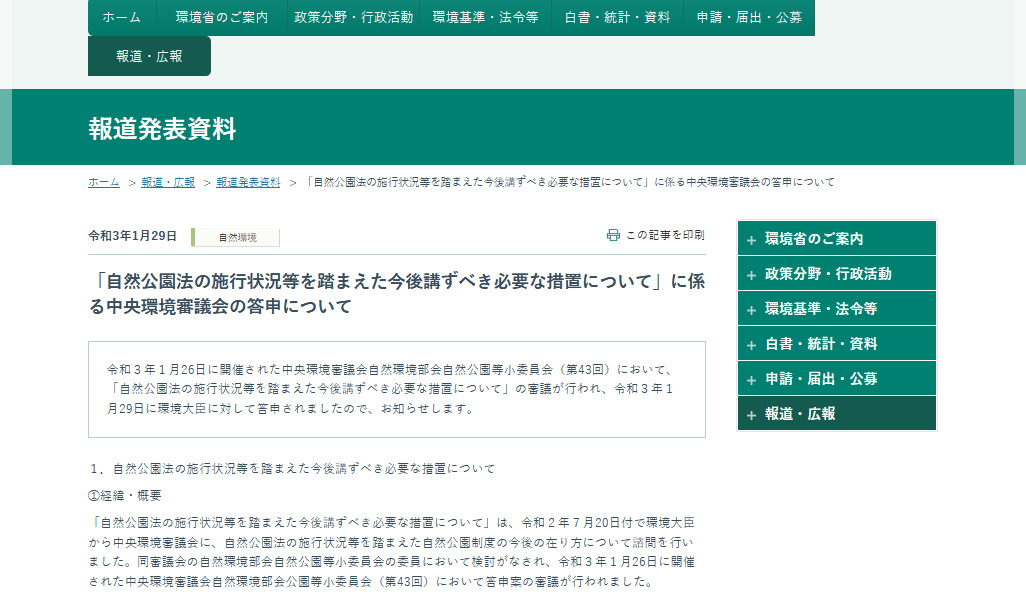This screenshot has height=609, width=1026.
Task: Open 環境省のご案内 in top navigation
Action: (221, 17)
